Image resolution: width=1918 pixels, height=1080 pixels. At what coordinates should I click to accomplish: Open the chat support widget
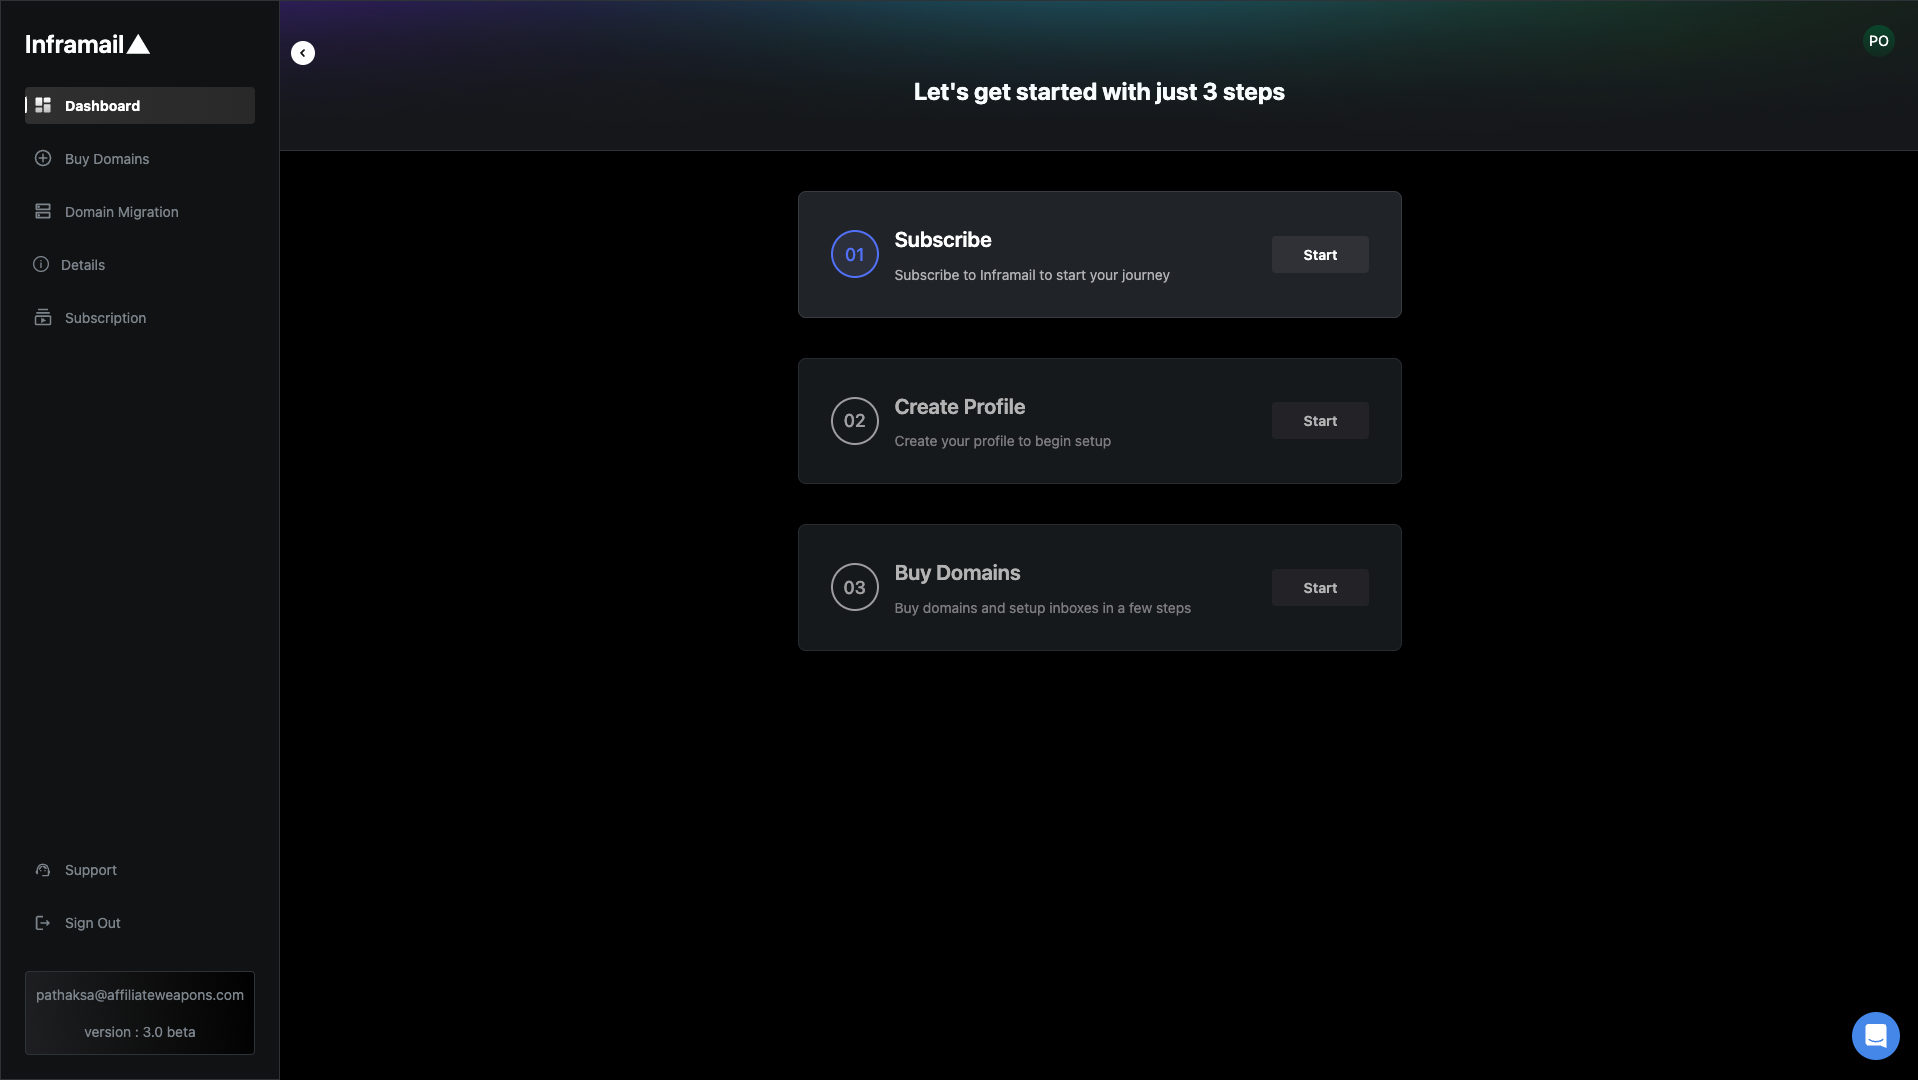(1875, 1035)
